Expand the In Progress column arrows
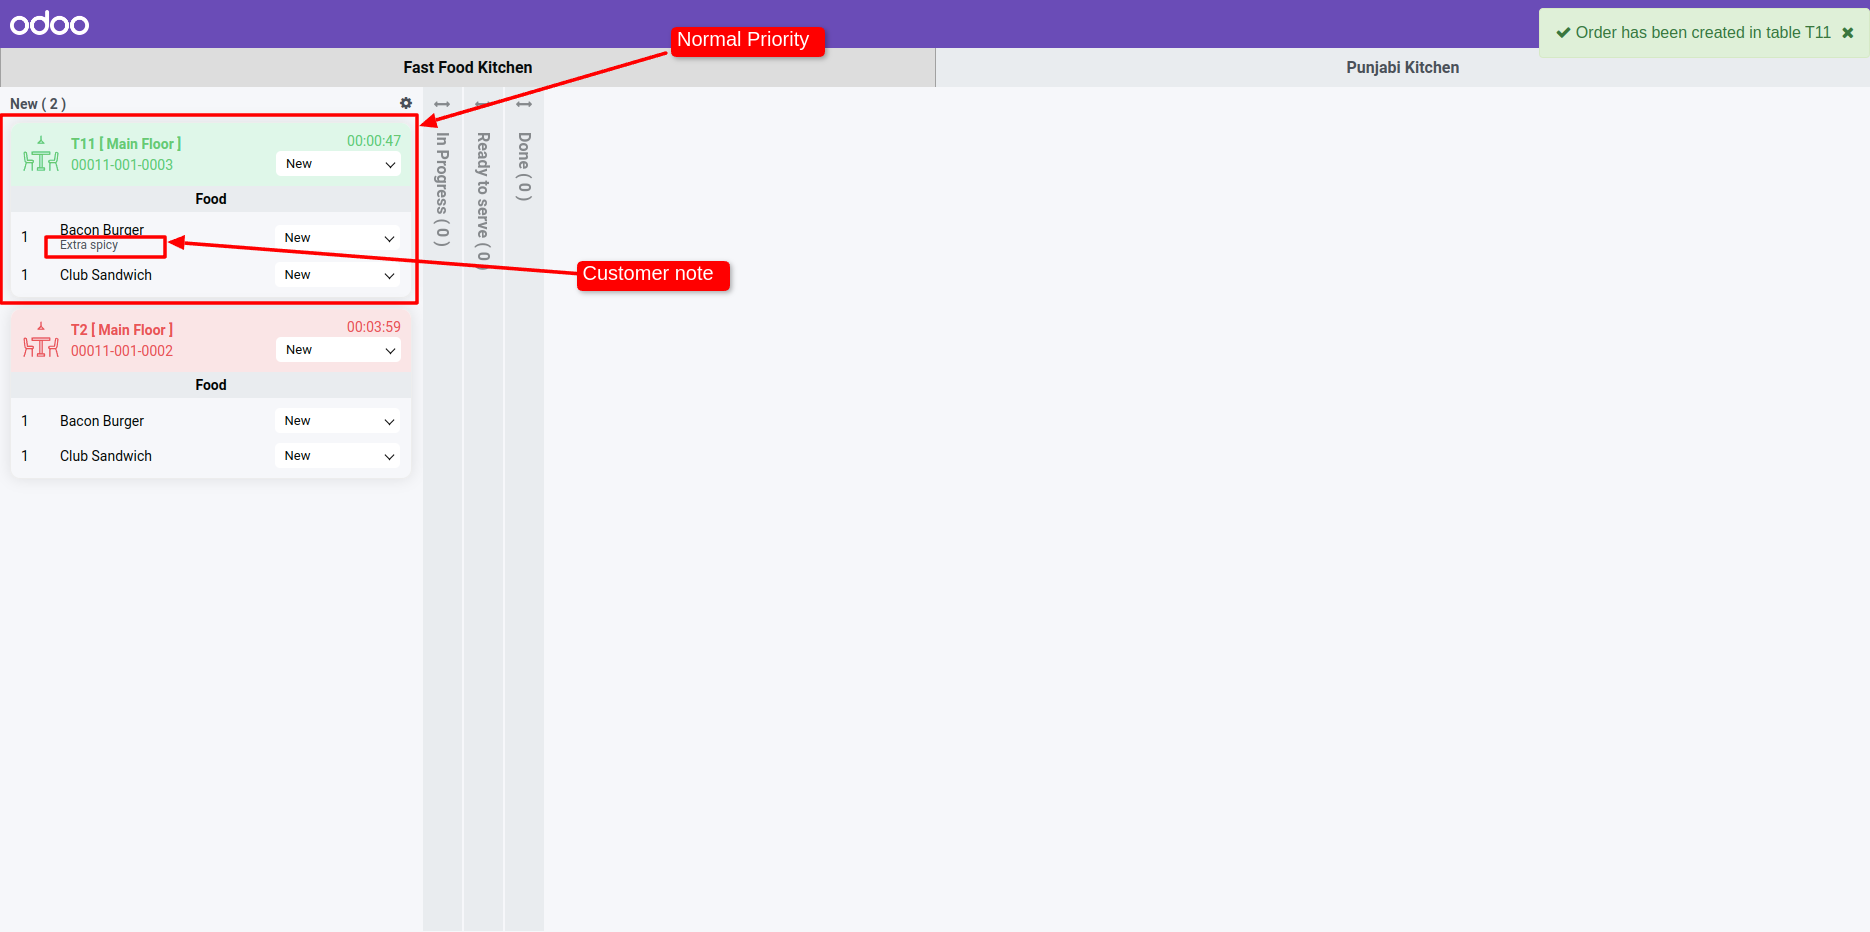This screenshot has height=932, width=1870. click(x=442, y=104)
